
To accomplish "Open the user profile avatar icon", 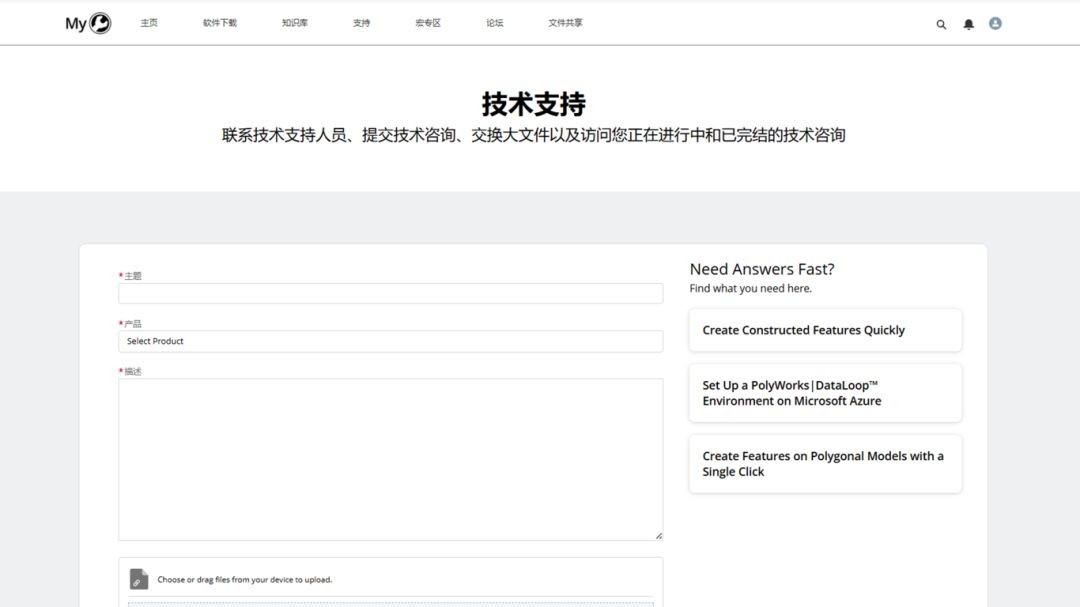I will (x=995, y=23).
